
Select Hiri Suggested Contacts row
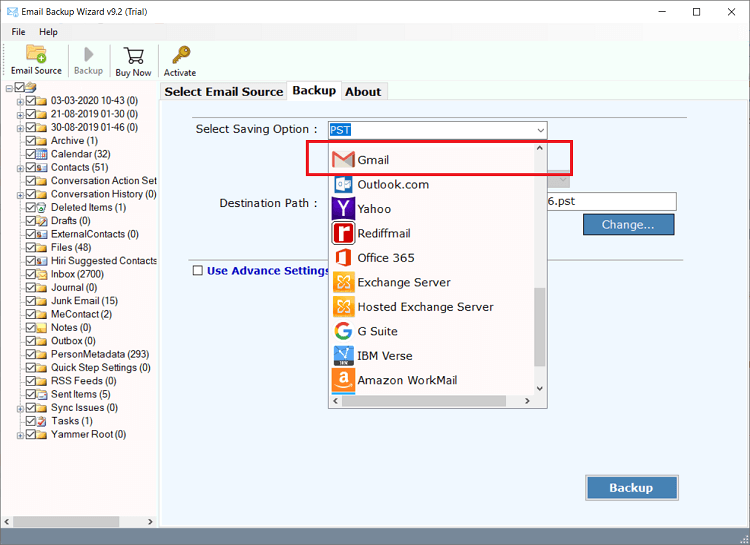coord(104,261)
